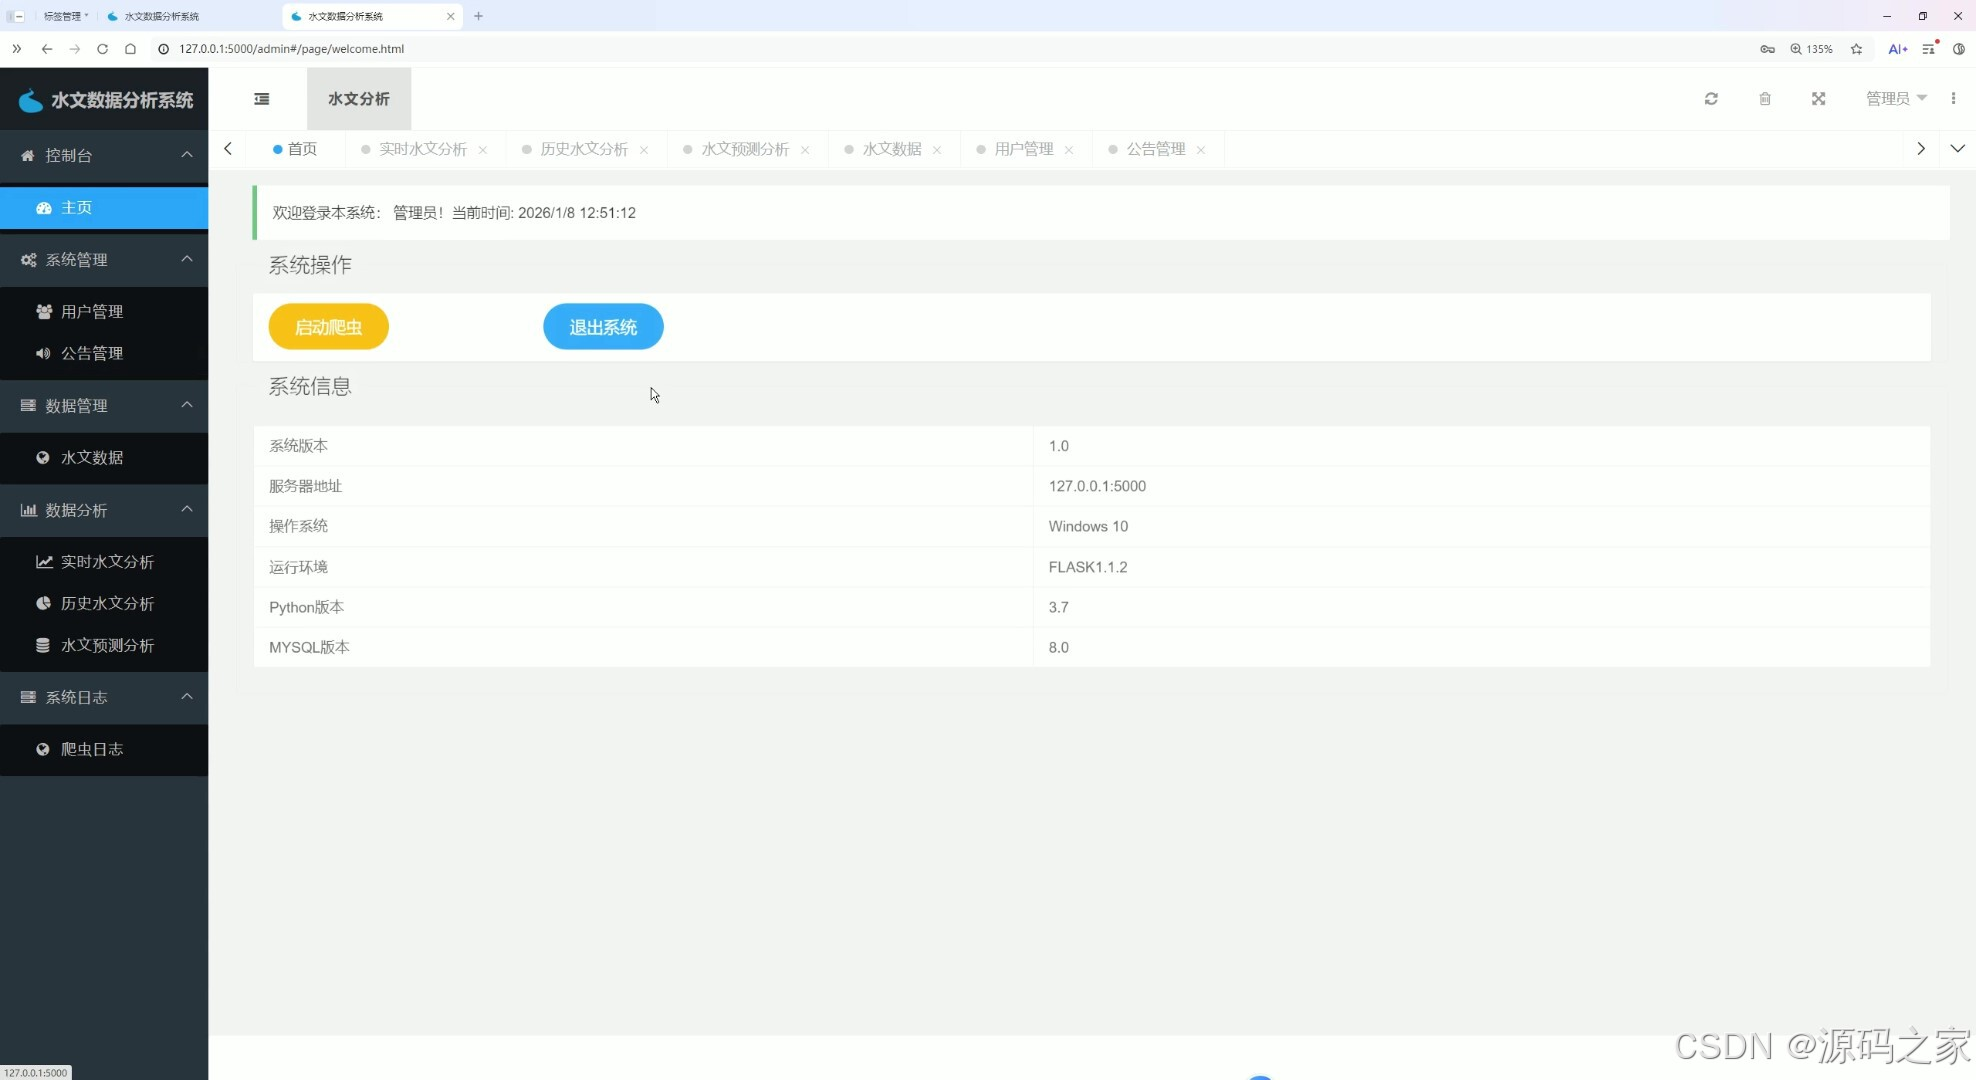This screenshot has width=1976, height=1080.
Task: Click the 启动爬虫 button
Action: tap(328, 327)
